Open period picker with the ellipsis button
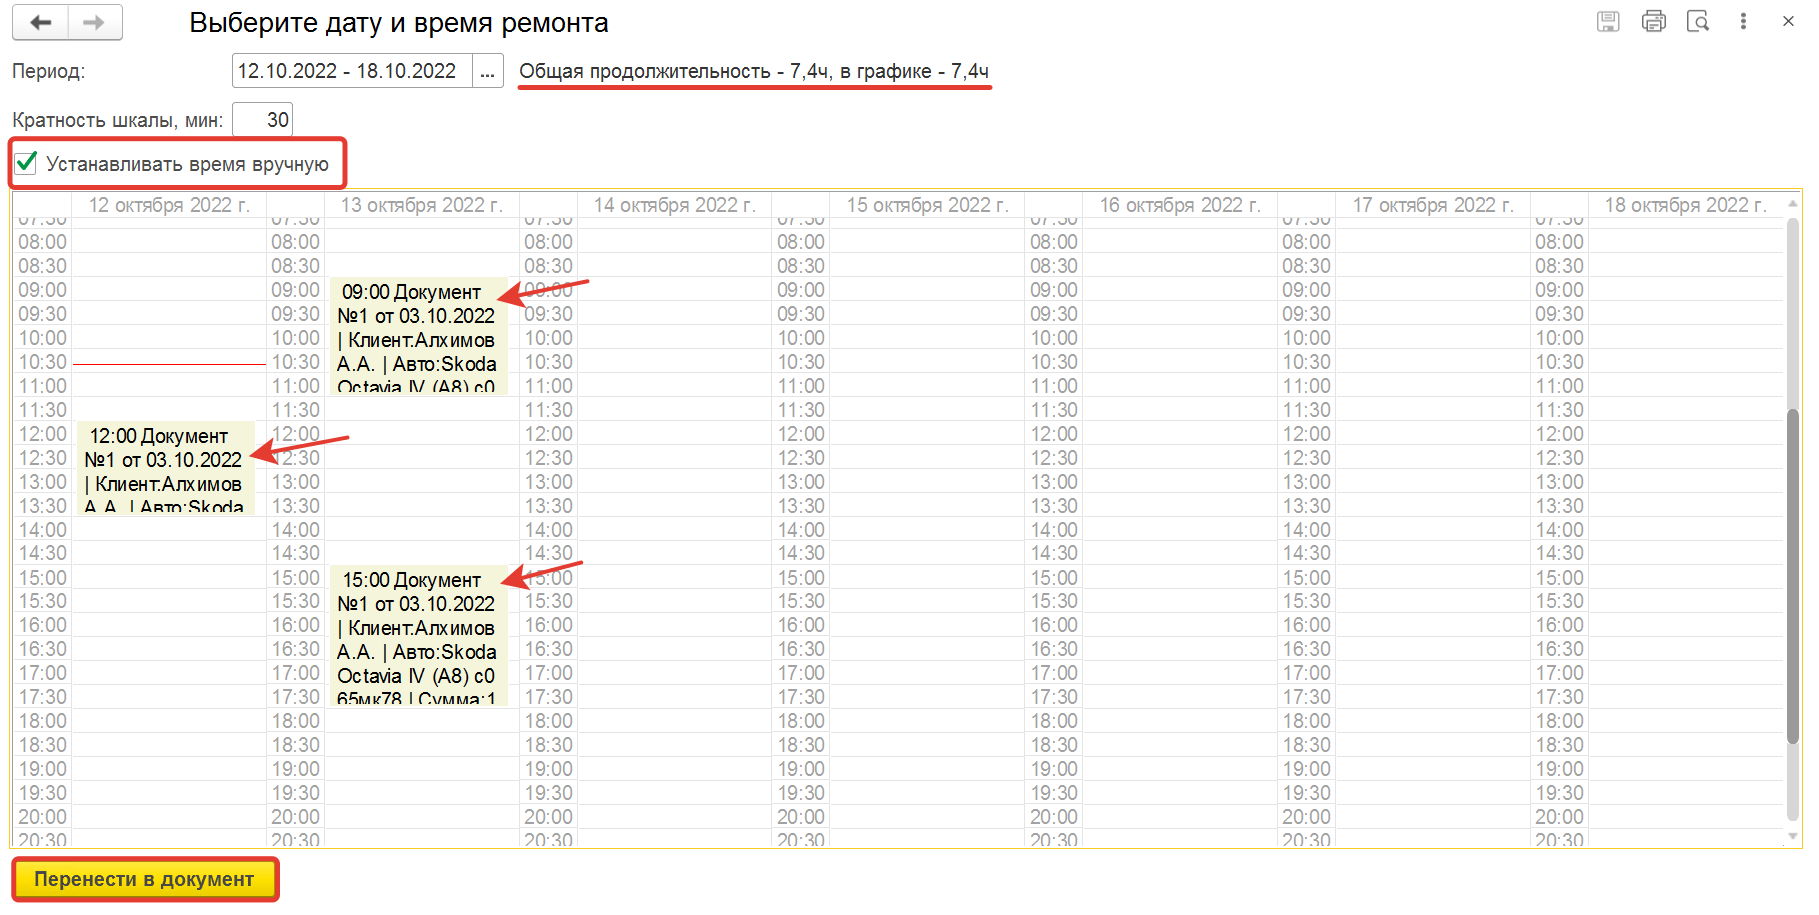 click(487, 71)
